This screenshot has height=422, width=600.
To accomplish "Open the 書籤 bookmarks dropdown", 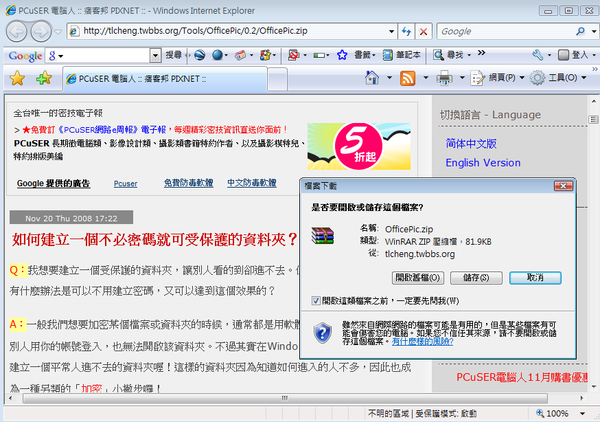I will coord(365,55).
